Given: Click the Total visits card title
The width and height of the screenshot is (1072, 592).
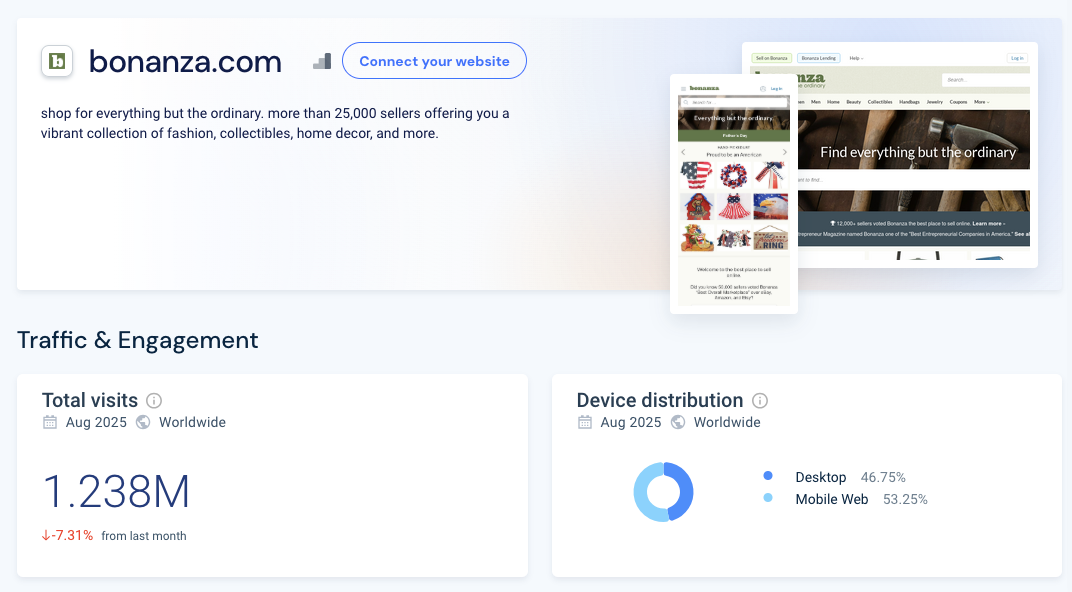Looking at the screenshot, I should coord(90,401).
